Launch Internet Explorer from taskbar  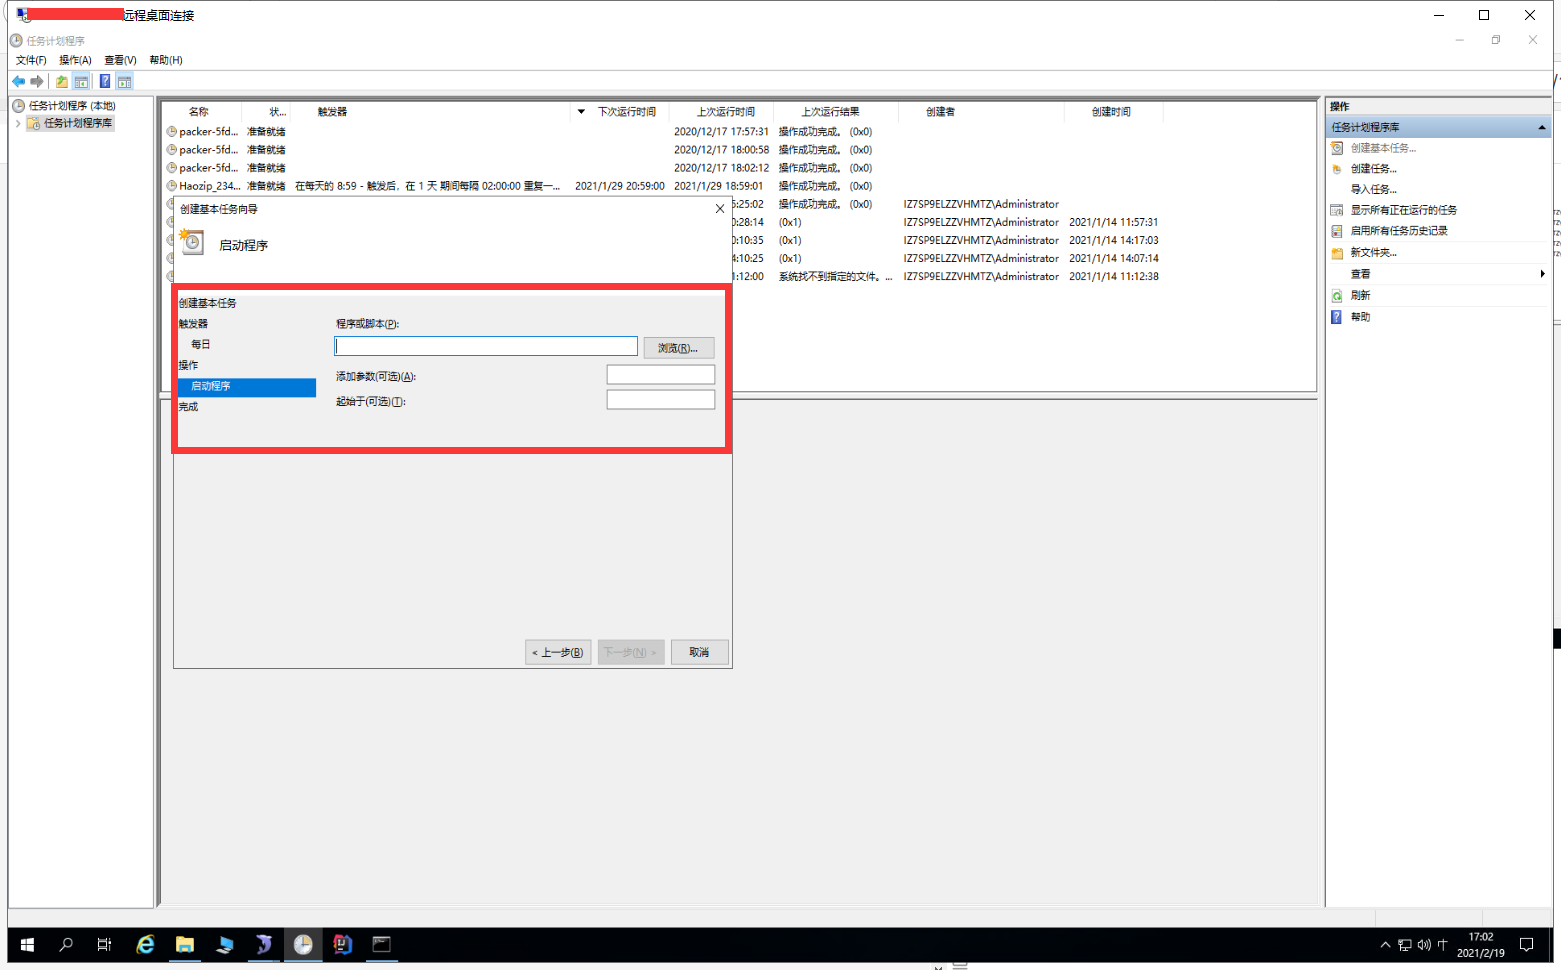pyautogui.click(x=145, y=944)
